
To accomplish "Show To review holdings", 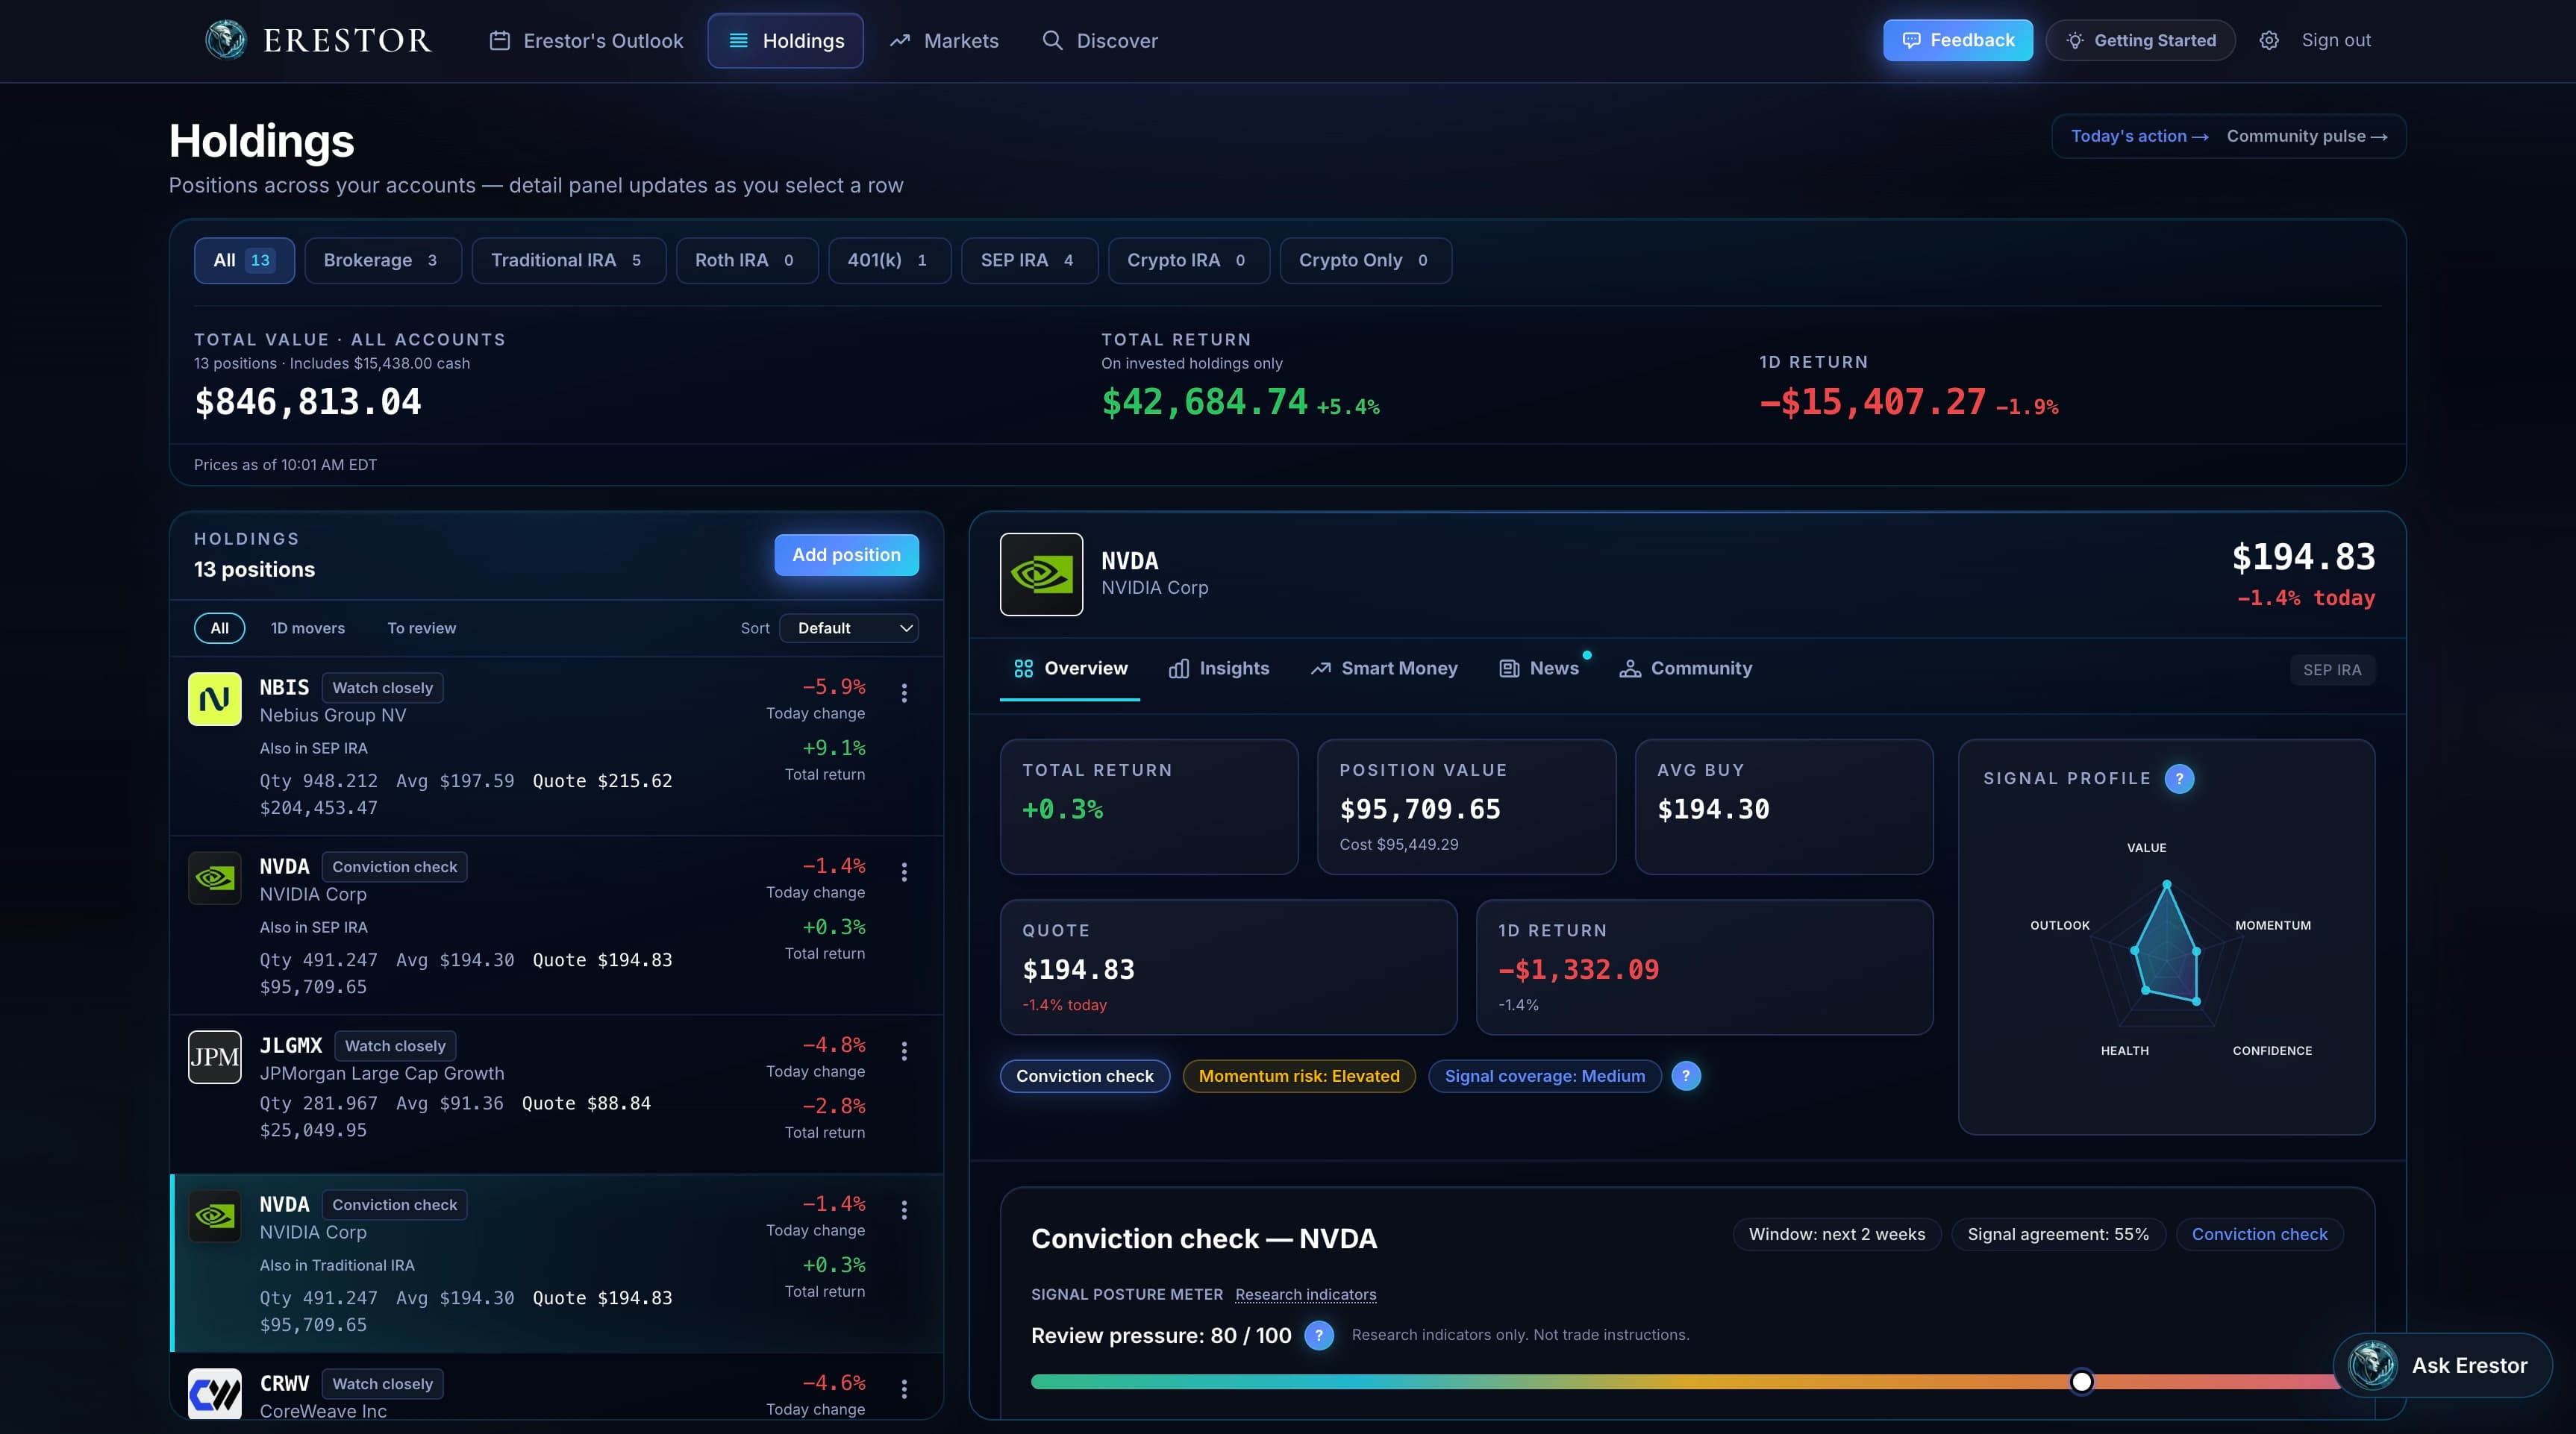I will [421, 628].
